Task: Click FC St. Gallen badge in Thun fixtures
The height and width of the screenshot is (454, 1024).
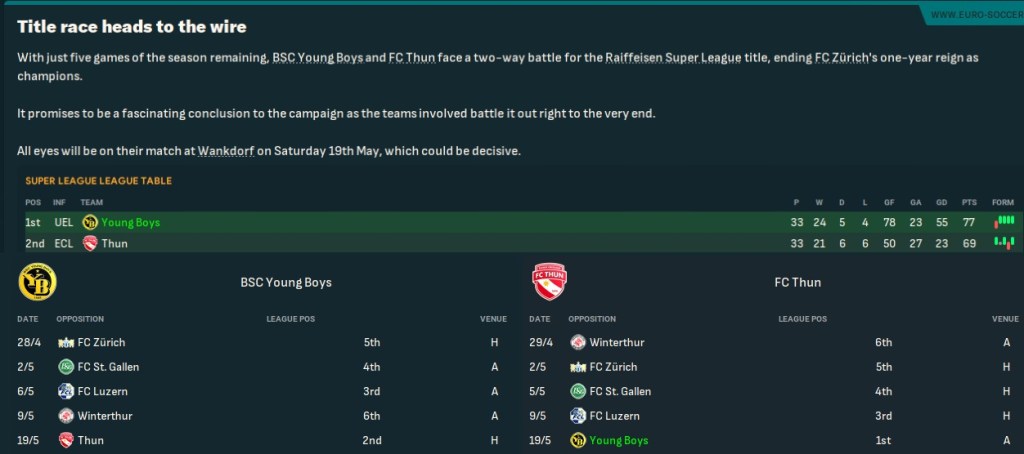Action: [x=577, y=391]
